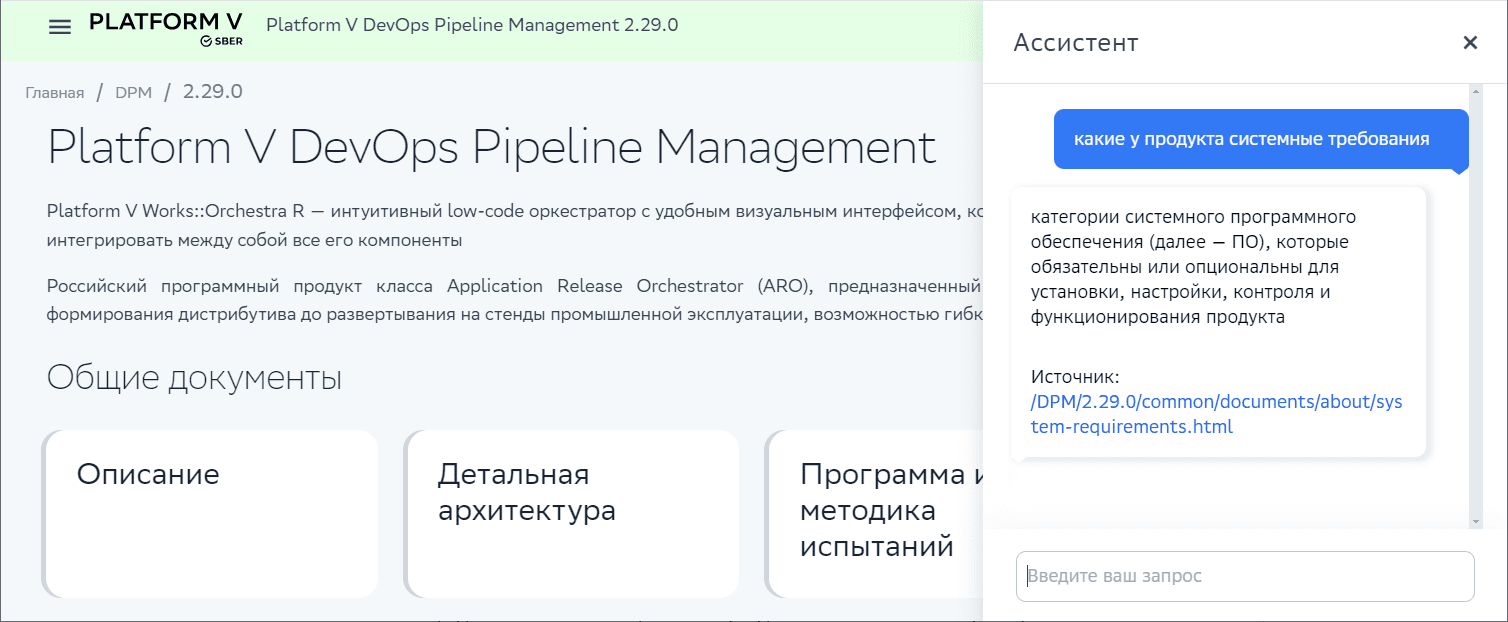This screenshot has height=622, width=1508.
Task: Click the Platform V Sber logo
Action: click(x=165, y=29)
